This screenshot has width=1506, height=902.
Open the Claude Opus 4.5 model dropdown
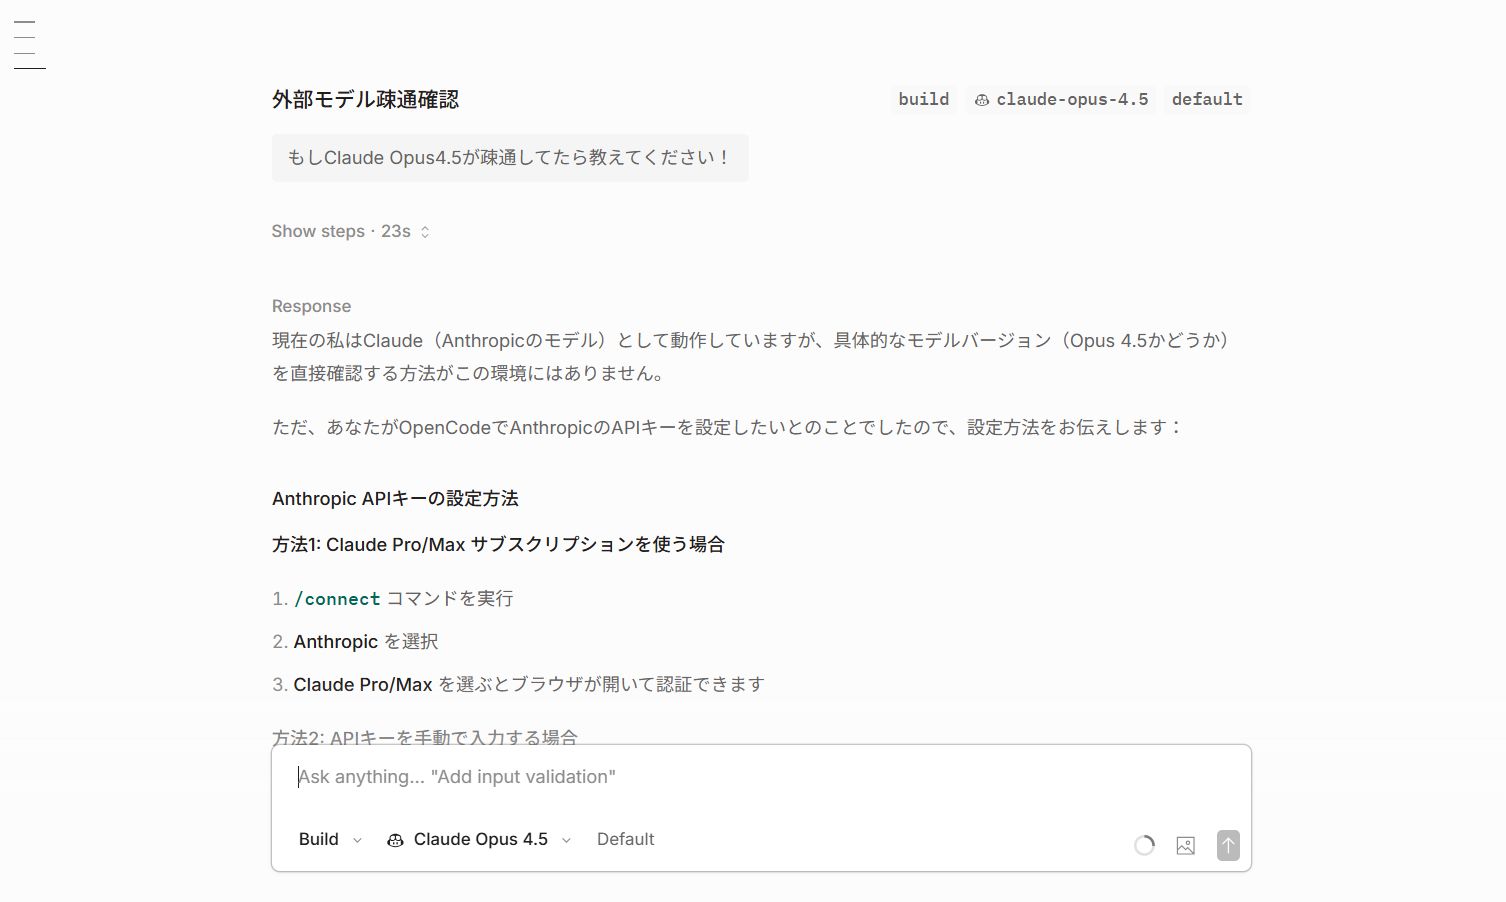(x=479, y=839)
